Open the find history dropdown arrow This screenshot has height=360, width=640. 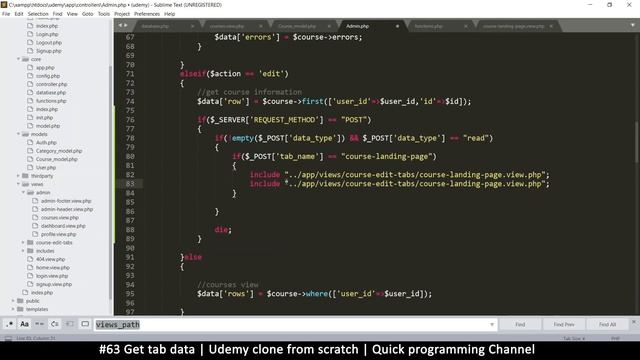click(x=492, y=324)
